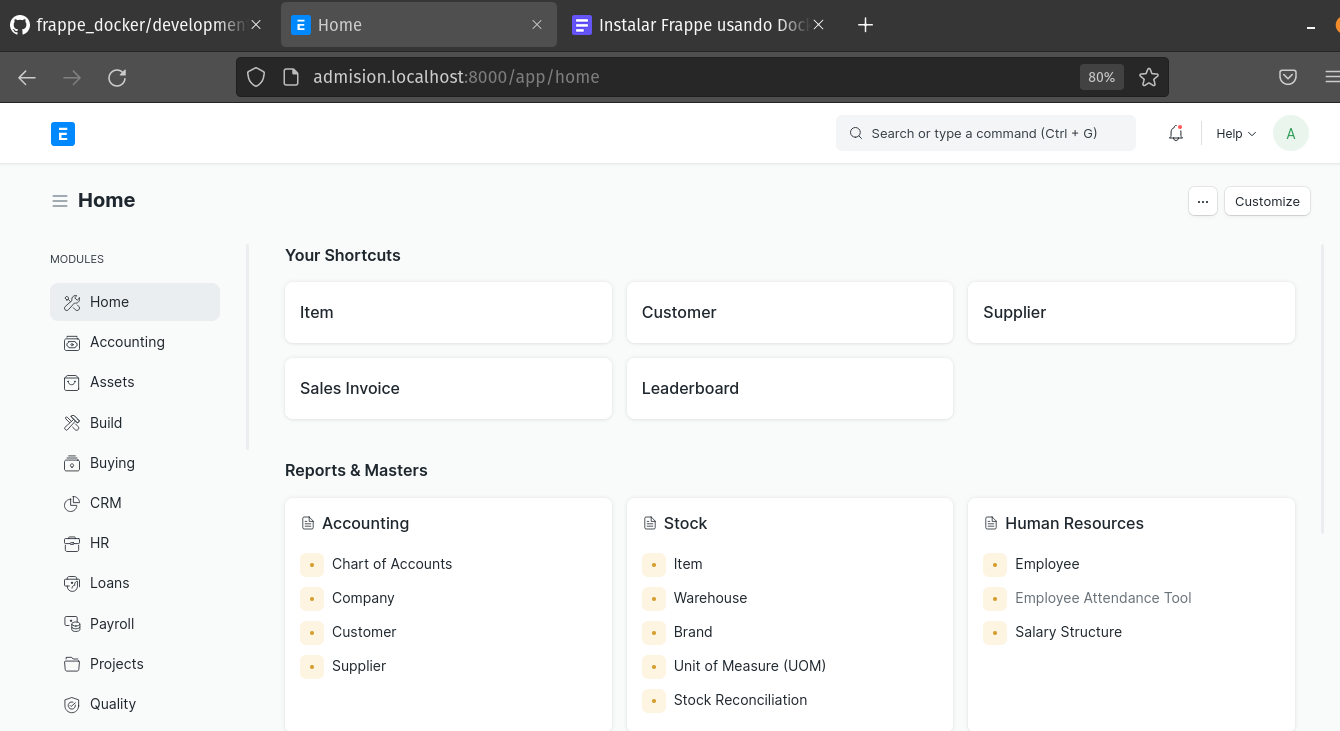Click the Assets module icon

point(72,382)
